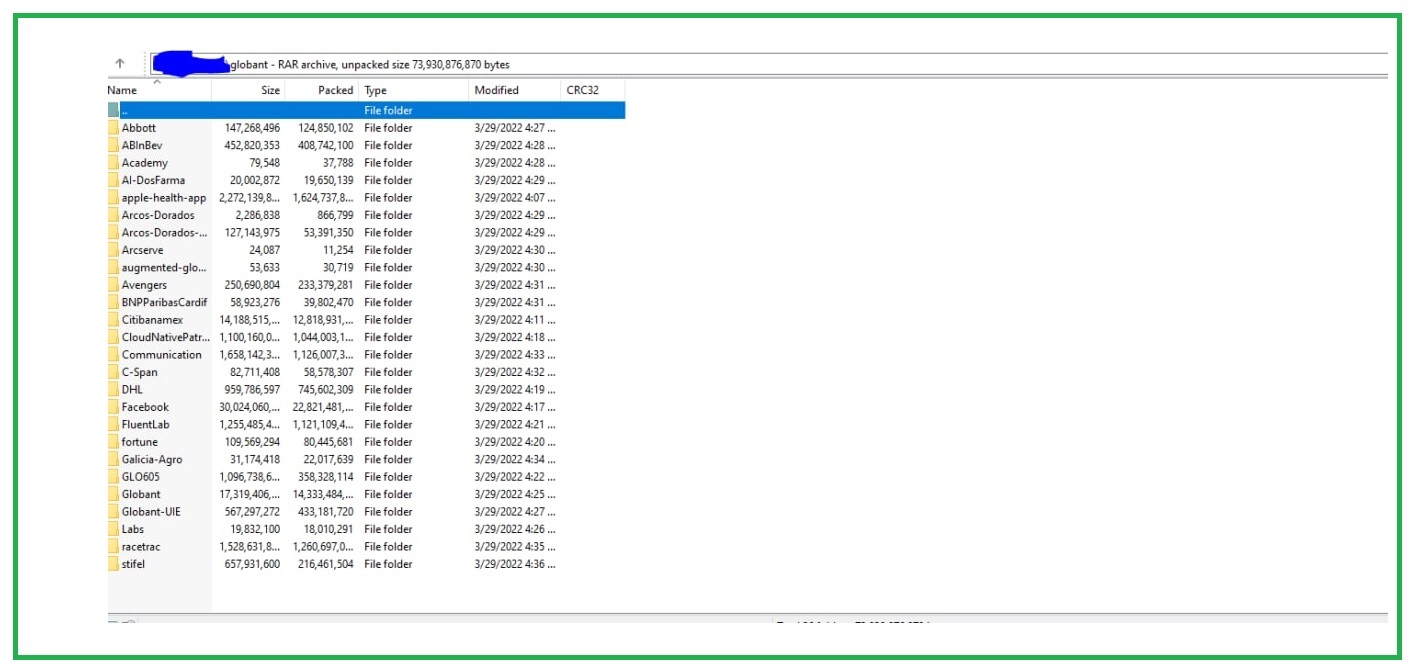Click the ABInBev folder icon
The height and width of the screenshot is (670, 1410).
[x=113, y=145]
